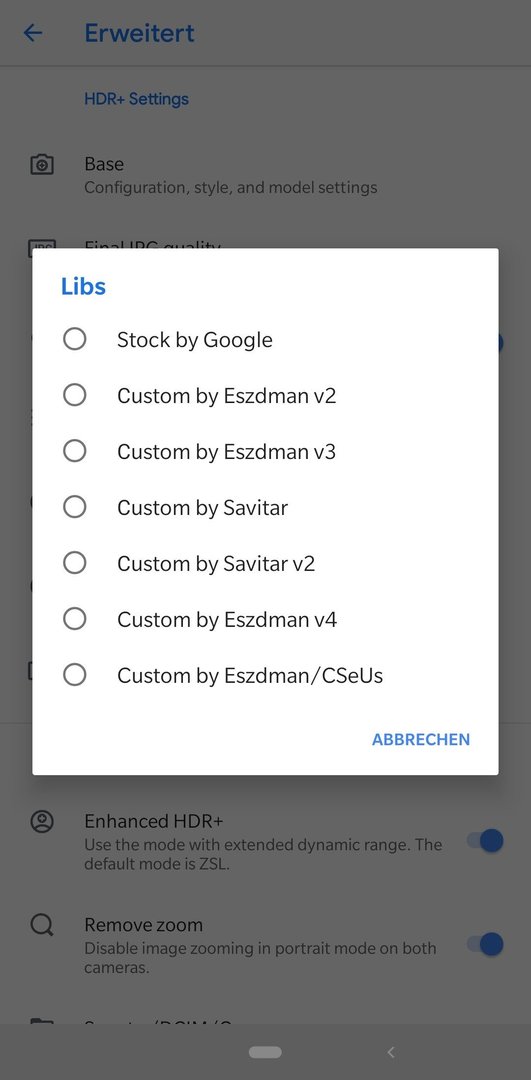Select Custom by Savitar v2 radio
The height and width of the screenshot is (1080, 531).
pyautogui.click(x=74, y=563)
